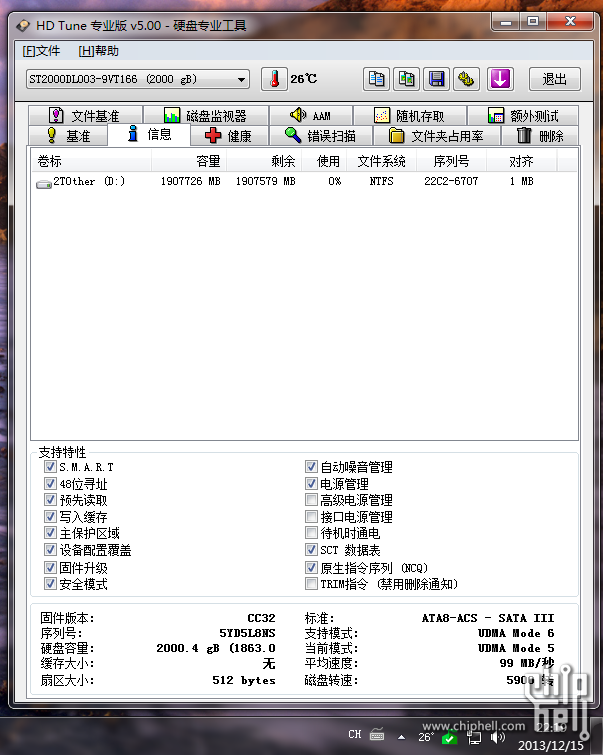Click the thermometer temperature icon

point(274,79)
